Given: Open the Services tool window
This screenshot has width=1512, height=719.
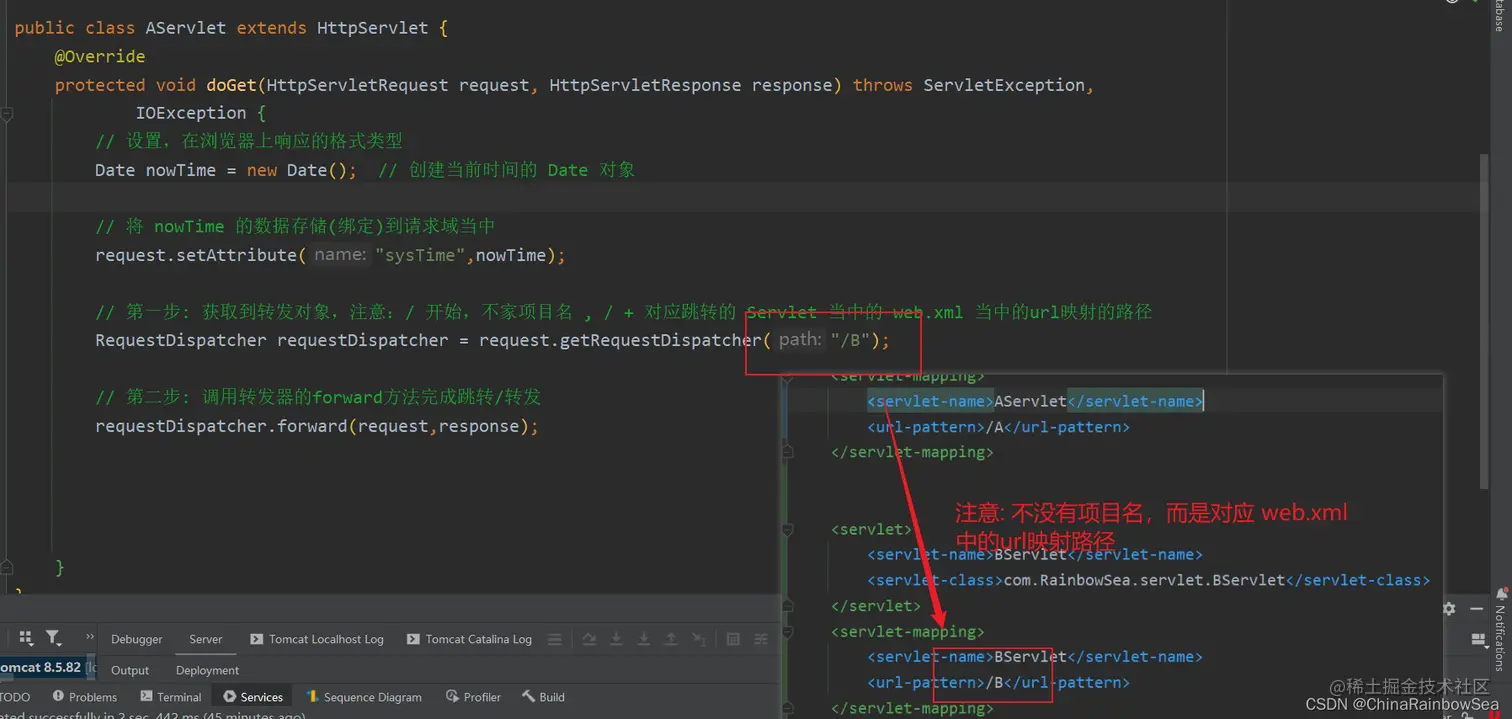Looking at the screenshot, I should pos(253,697).
